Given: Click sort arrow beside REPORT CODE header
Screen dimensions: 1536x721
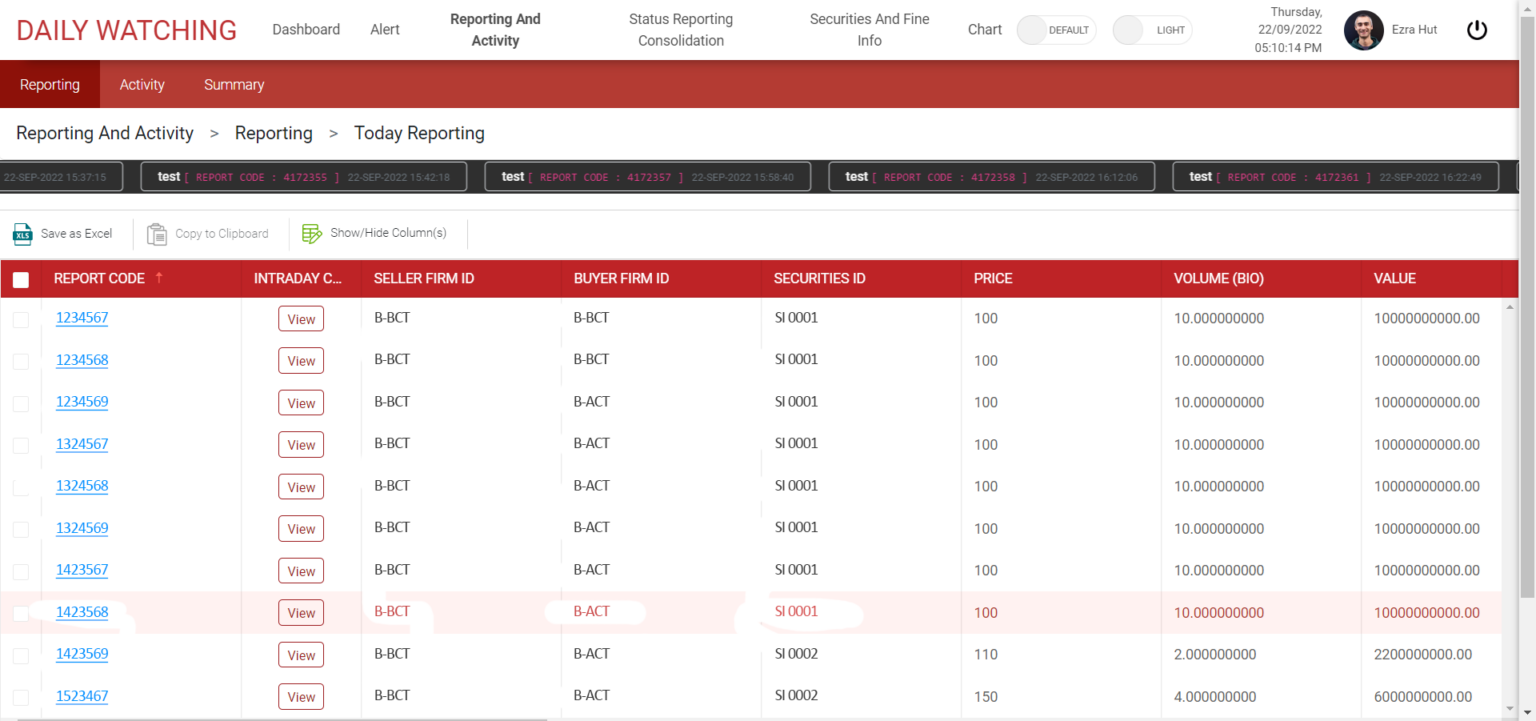Looking at the screenshot, I should 159,278.
